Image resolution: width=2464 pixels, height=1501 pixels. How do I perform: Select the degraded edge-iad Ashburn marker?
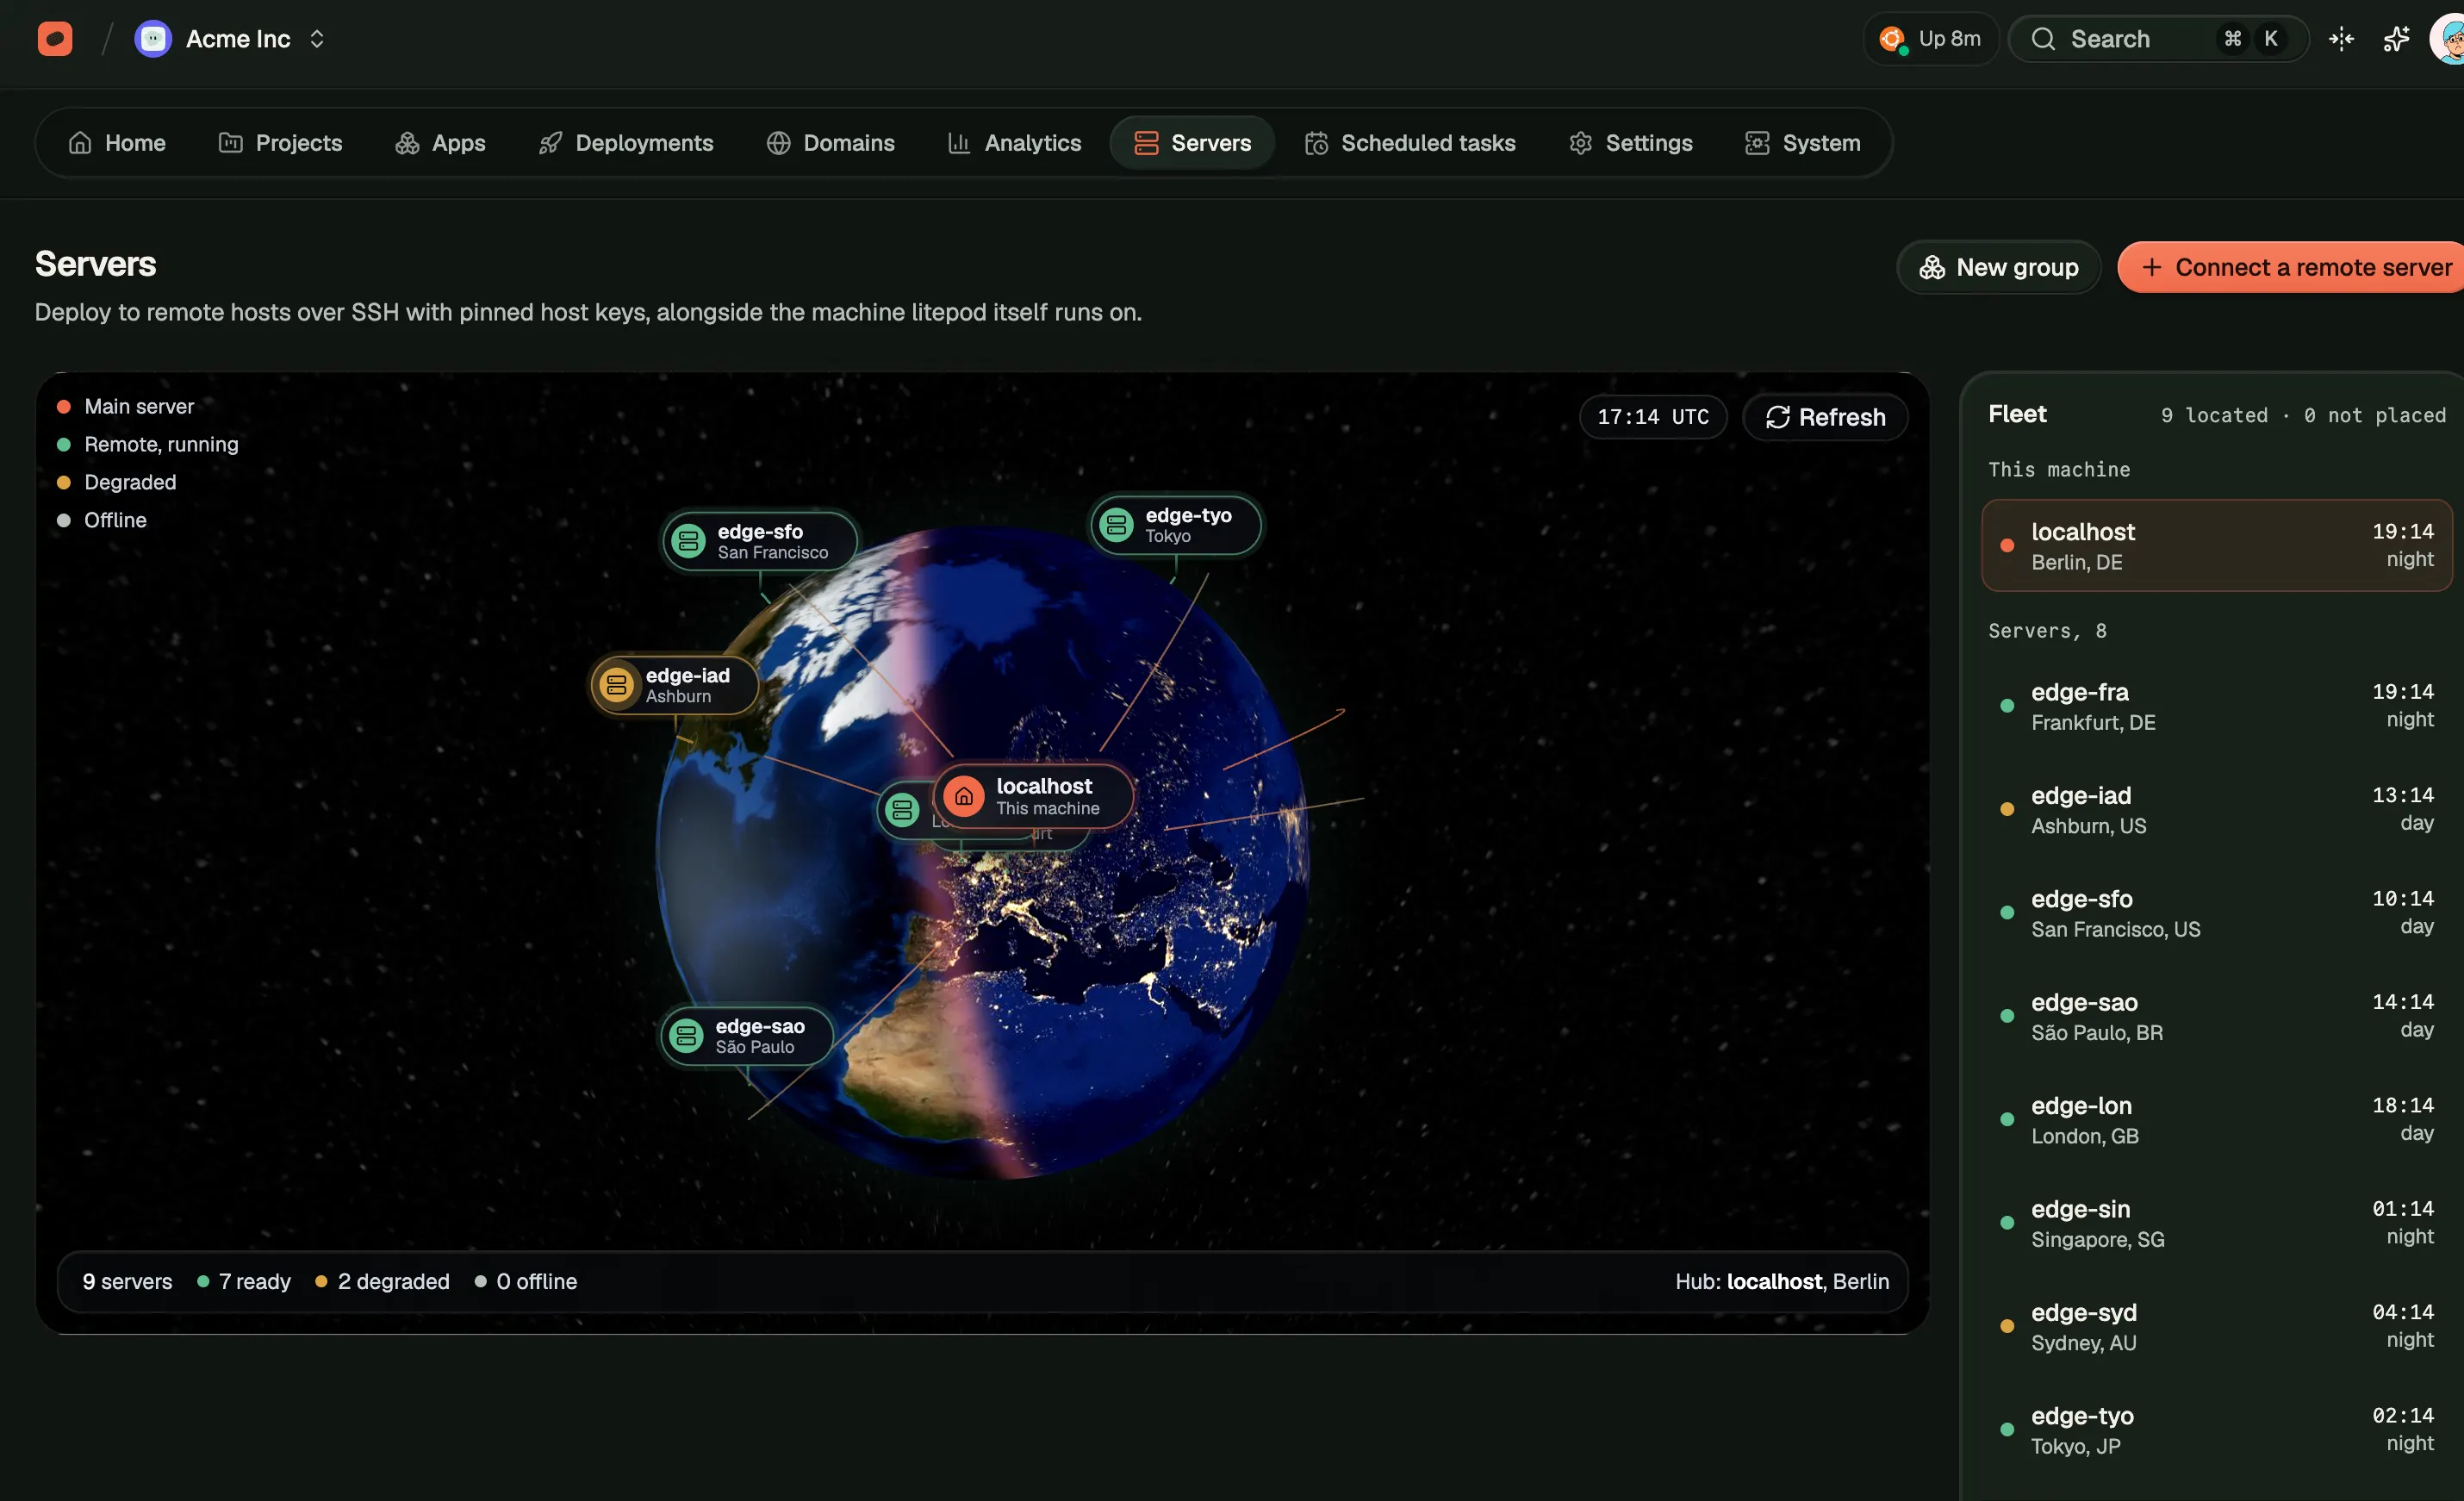click(x=674, y=685)
